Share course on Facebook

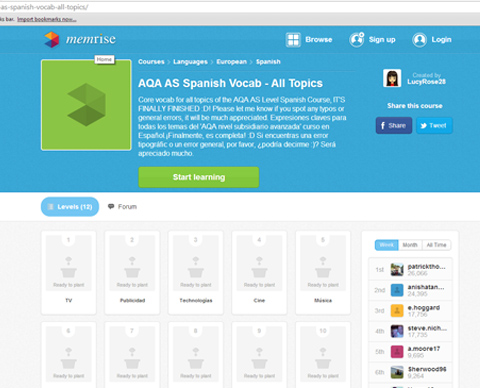coord(394,126)
